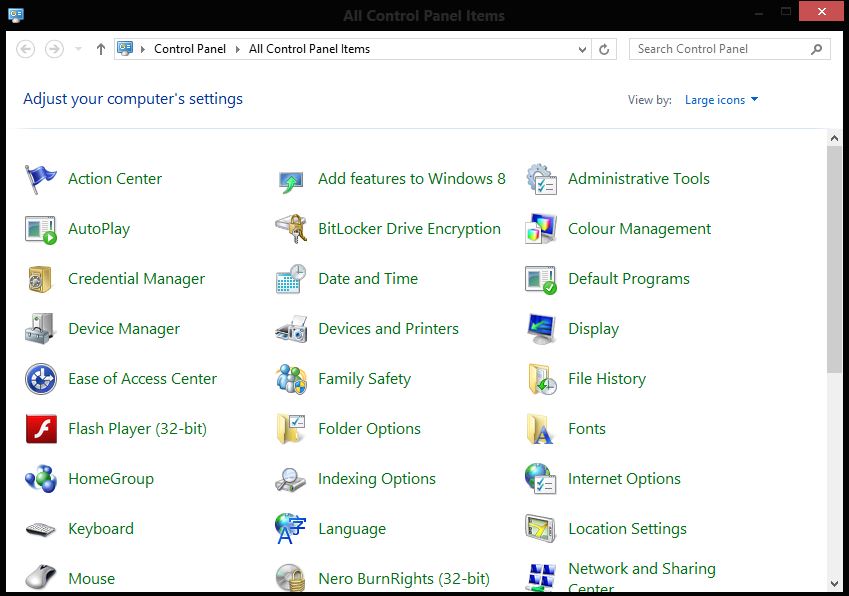This screenshot has height=596, width=849.
Task: Open the Action Center link text
Action: (115, 179)
